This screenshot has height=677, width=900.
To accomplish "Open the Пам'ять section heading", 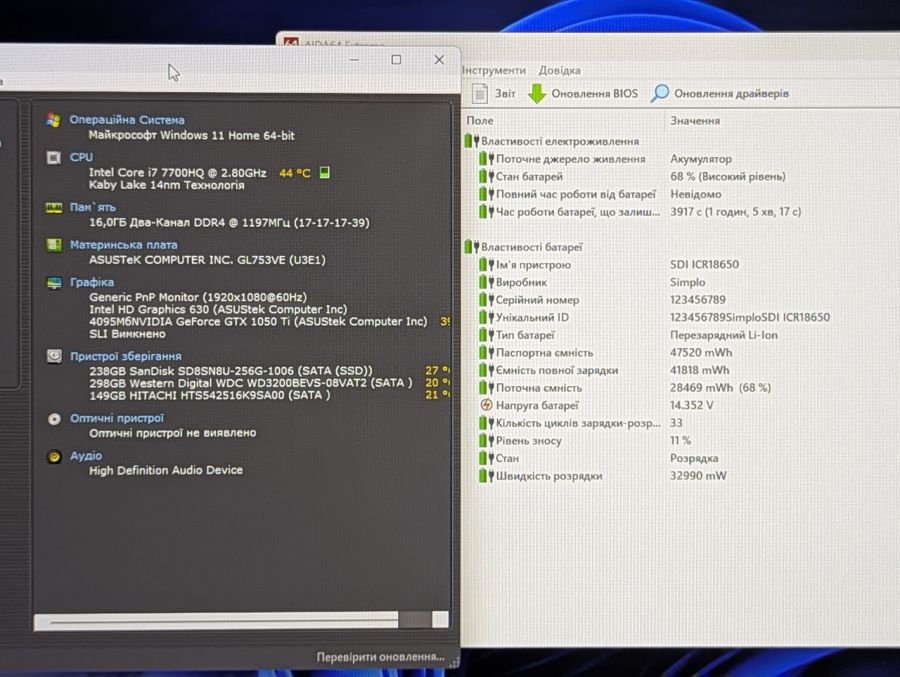I will tap(92, 207).
